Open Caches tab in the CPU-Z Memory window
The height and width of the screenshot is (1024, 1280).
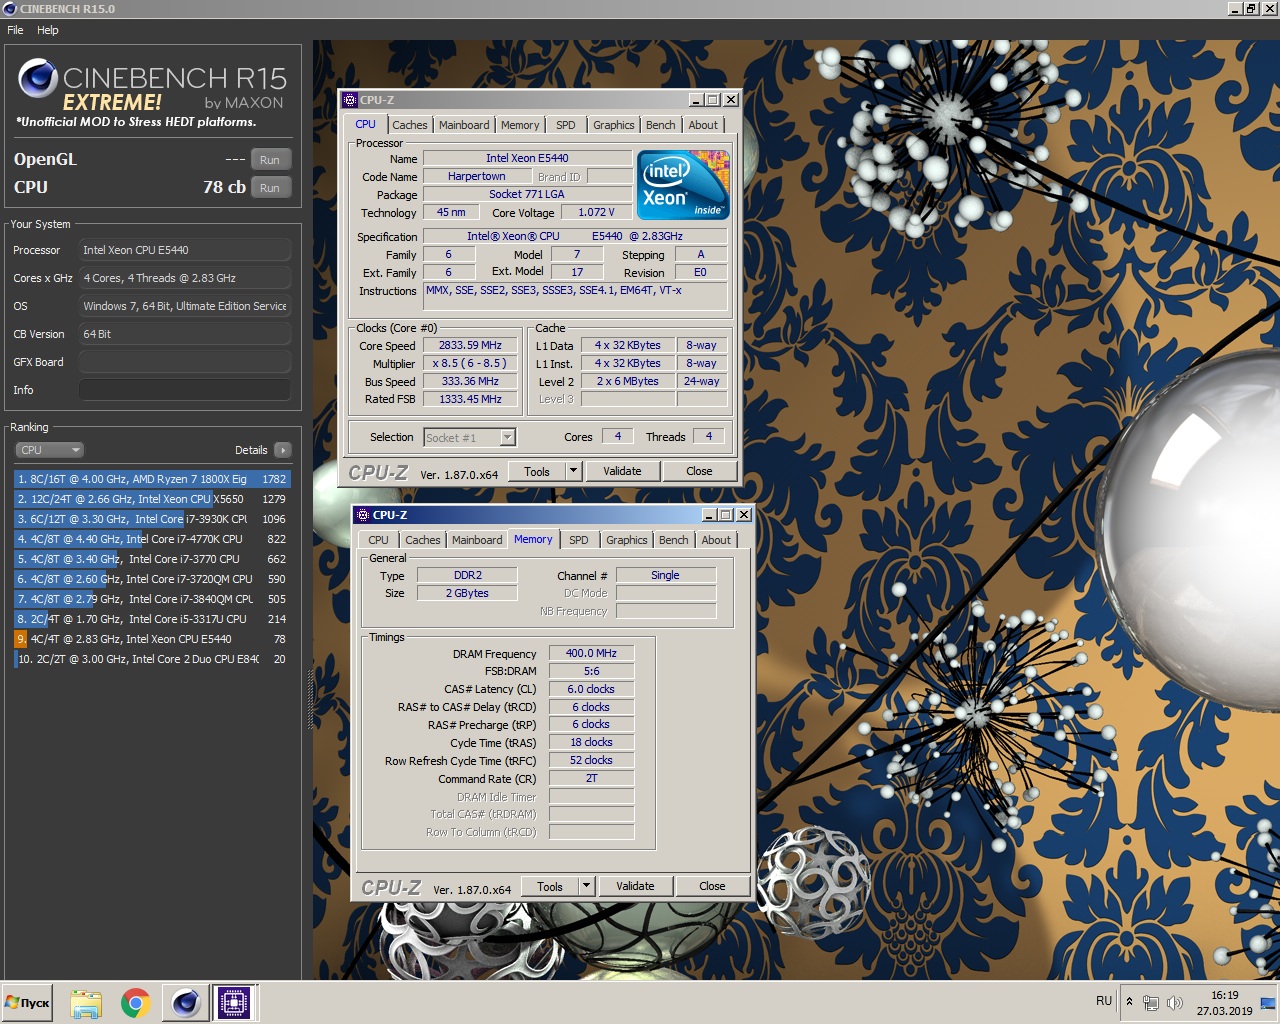click(422, 540)
